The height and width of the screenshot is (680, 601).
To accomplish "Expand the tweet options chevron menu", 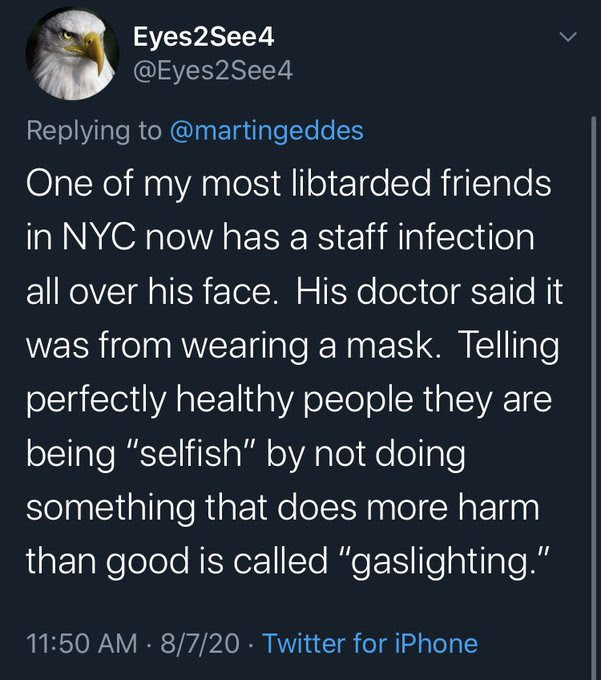I will (x=568, y=37).
